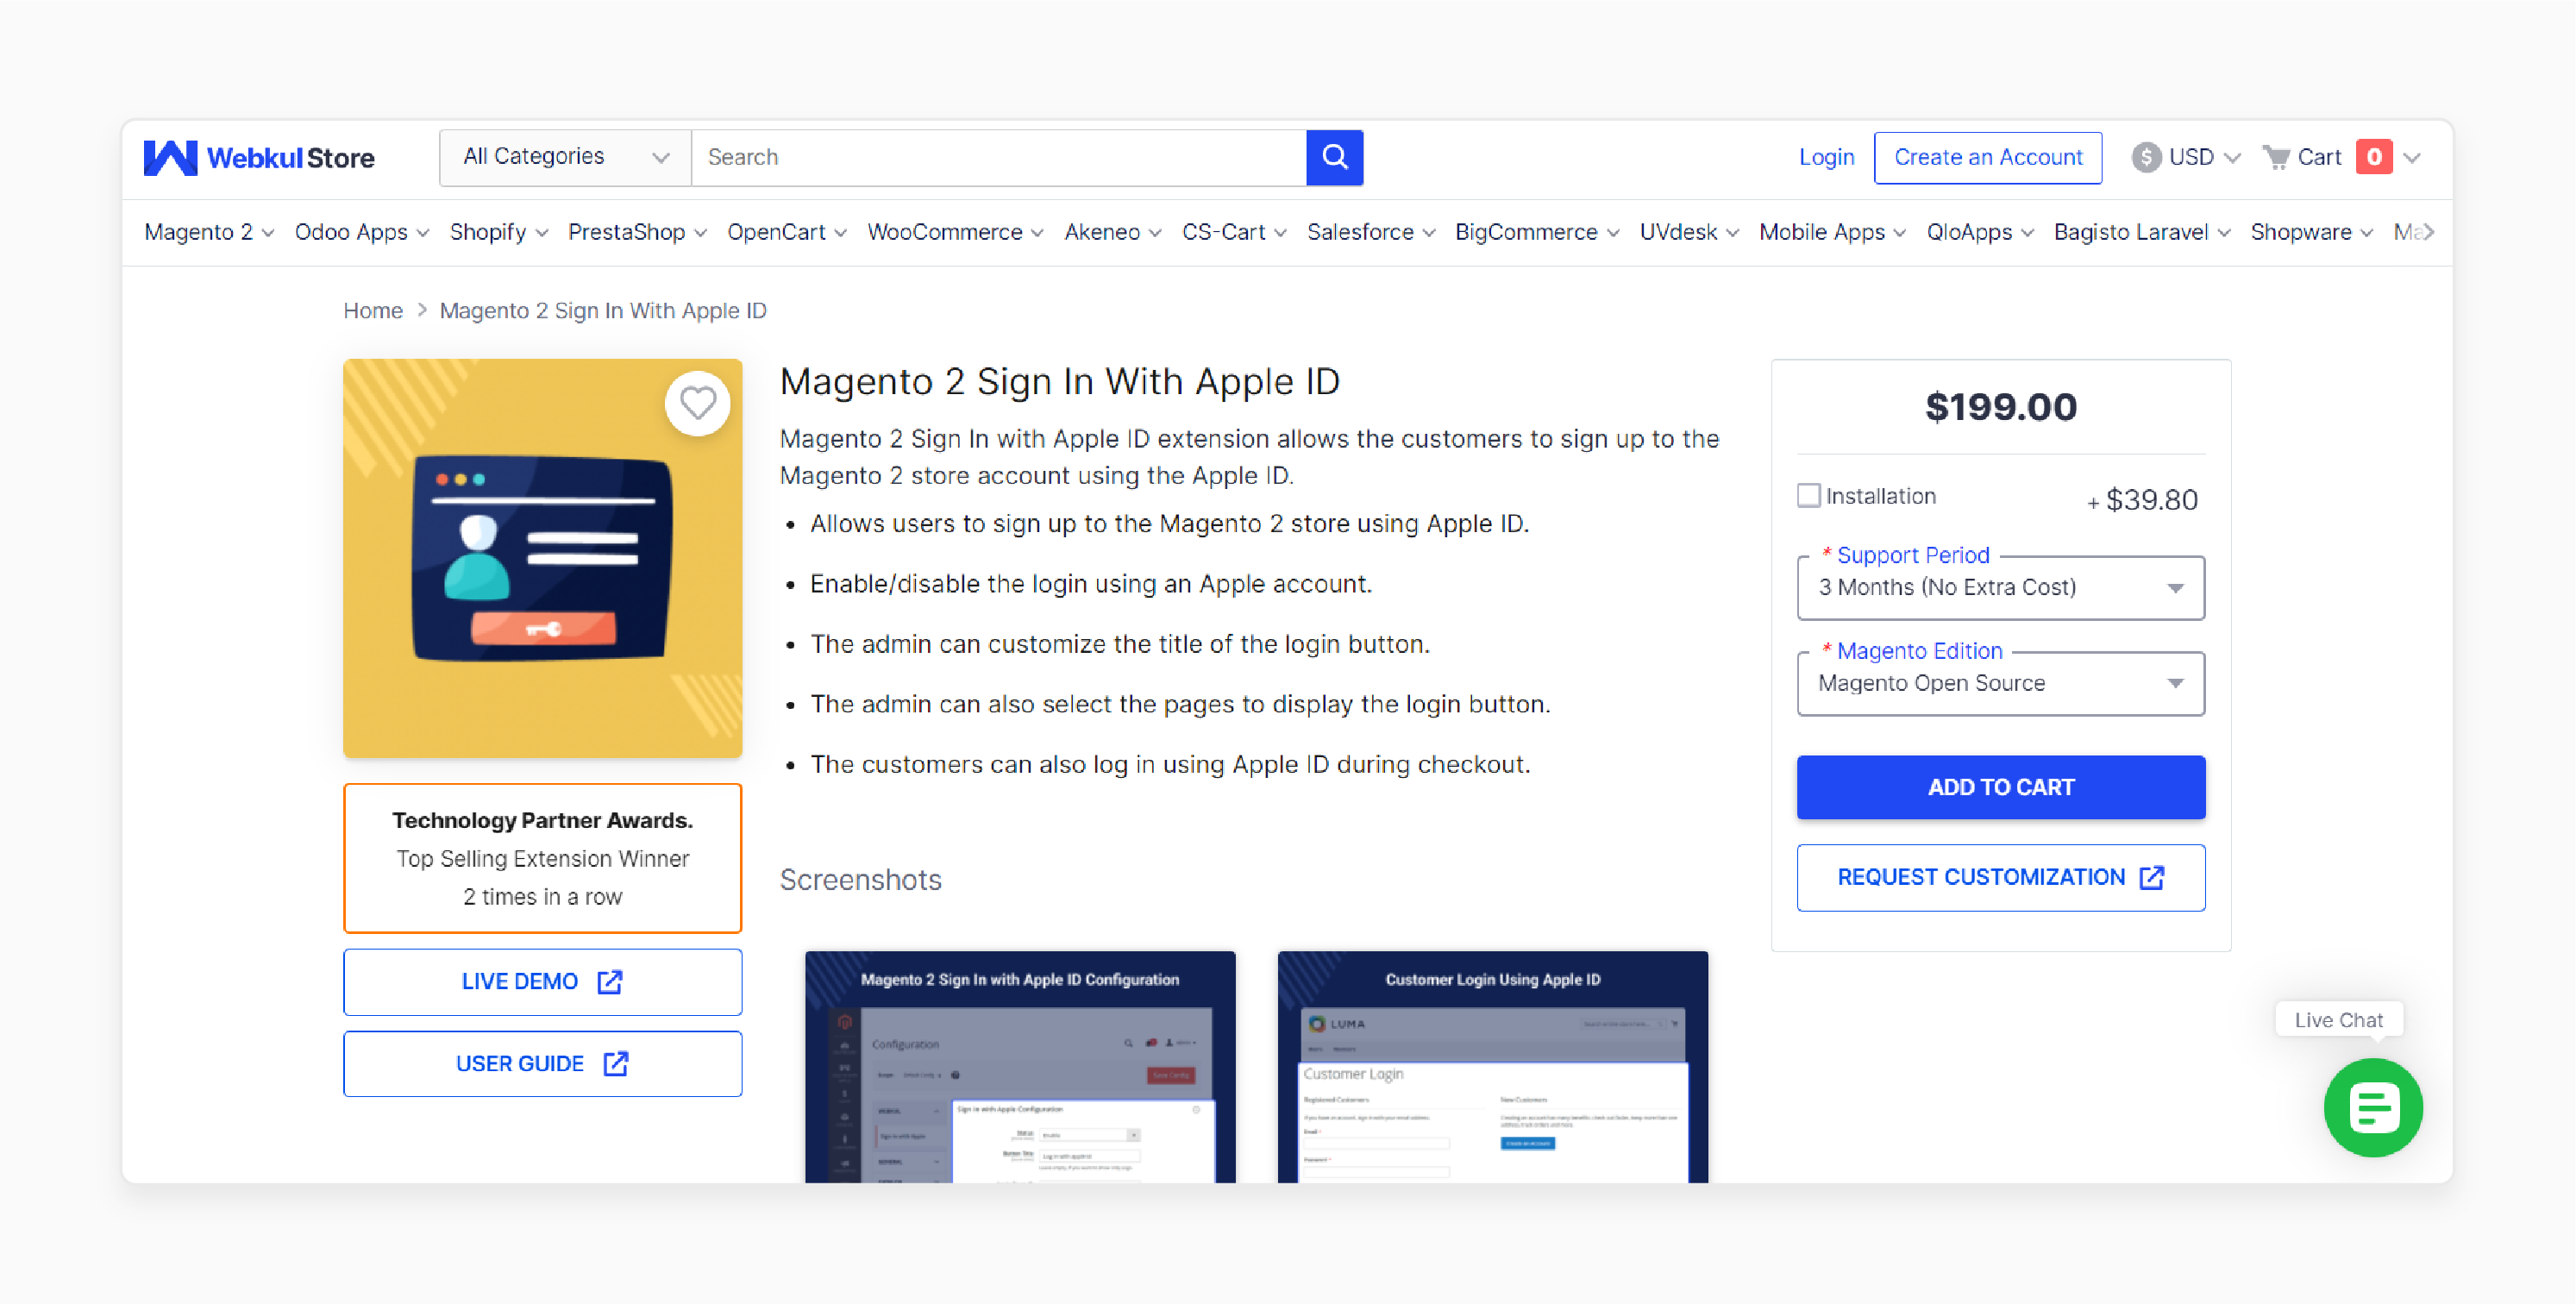Screen dimensions: 2576x1304
Task: Click the + $39.80 installation price
Action: tap(2142, 500)
